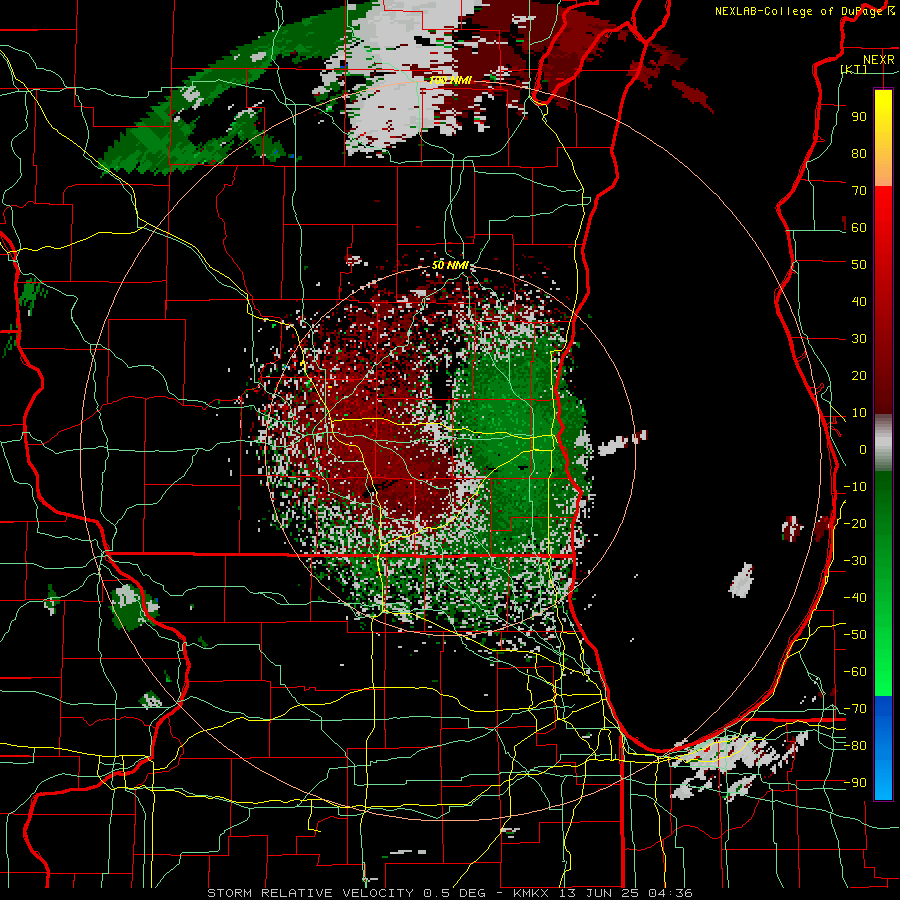Click the 0 label on velocity scale
The width and height of the screenshot is (900, 900).
coord(863,449)
